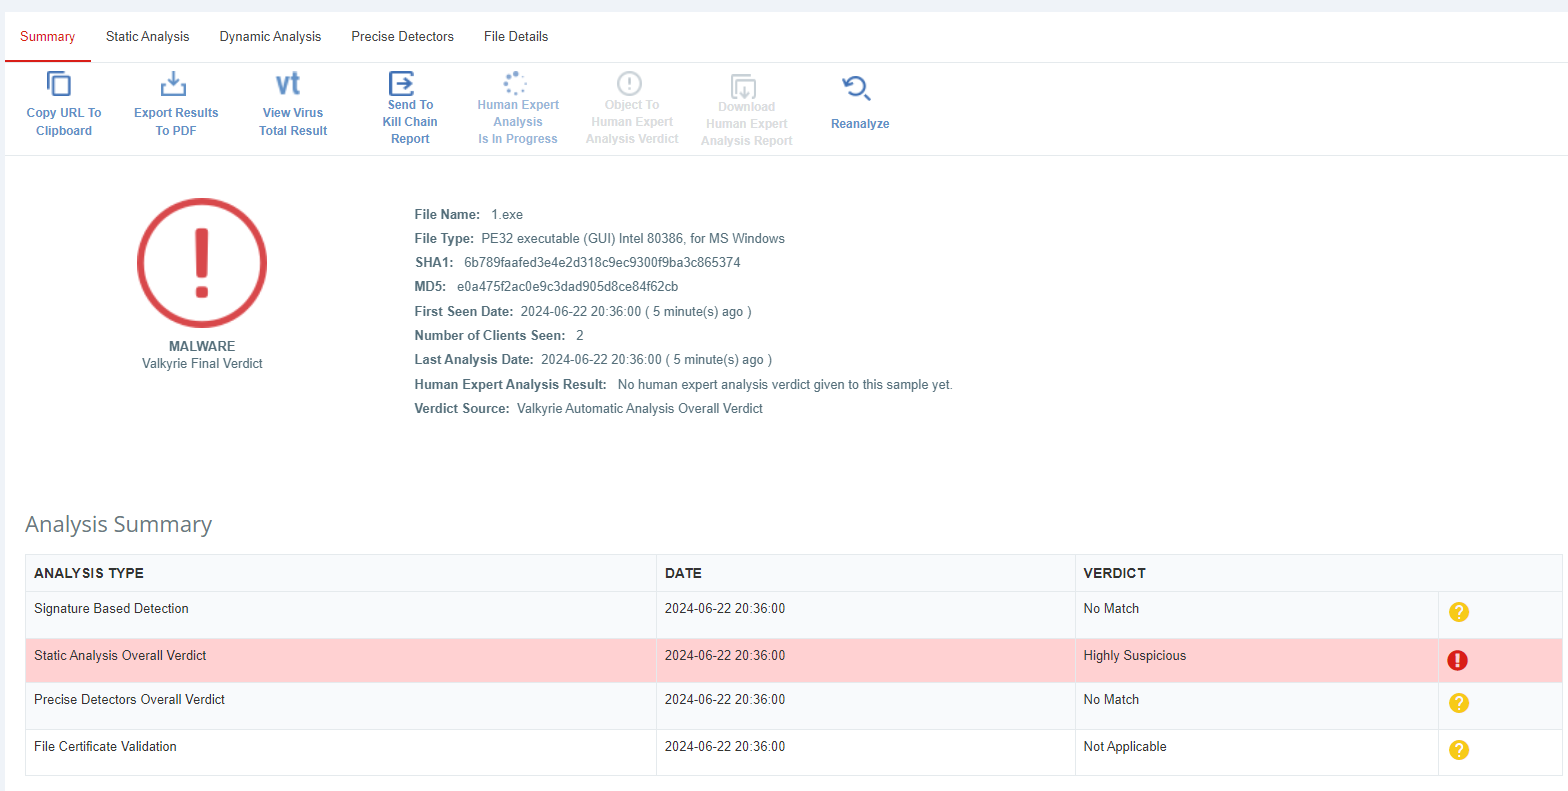Click the First Seen Date value
The height and width of the screenshot is (791, 1568).
636,312
